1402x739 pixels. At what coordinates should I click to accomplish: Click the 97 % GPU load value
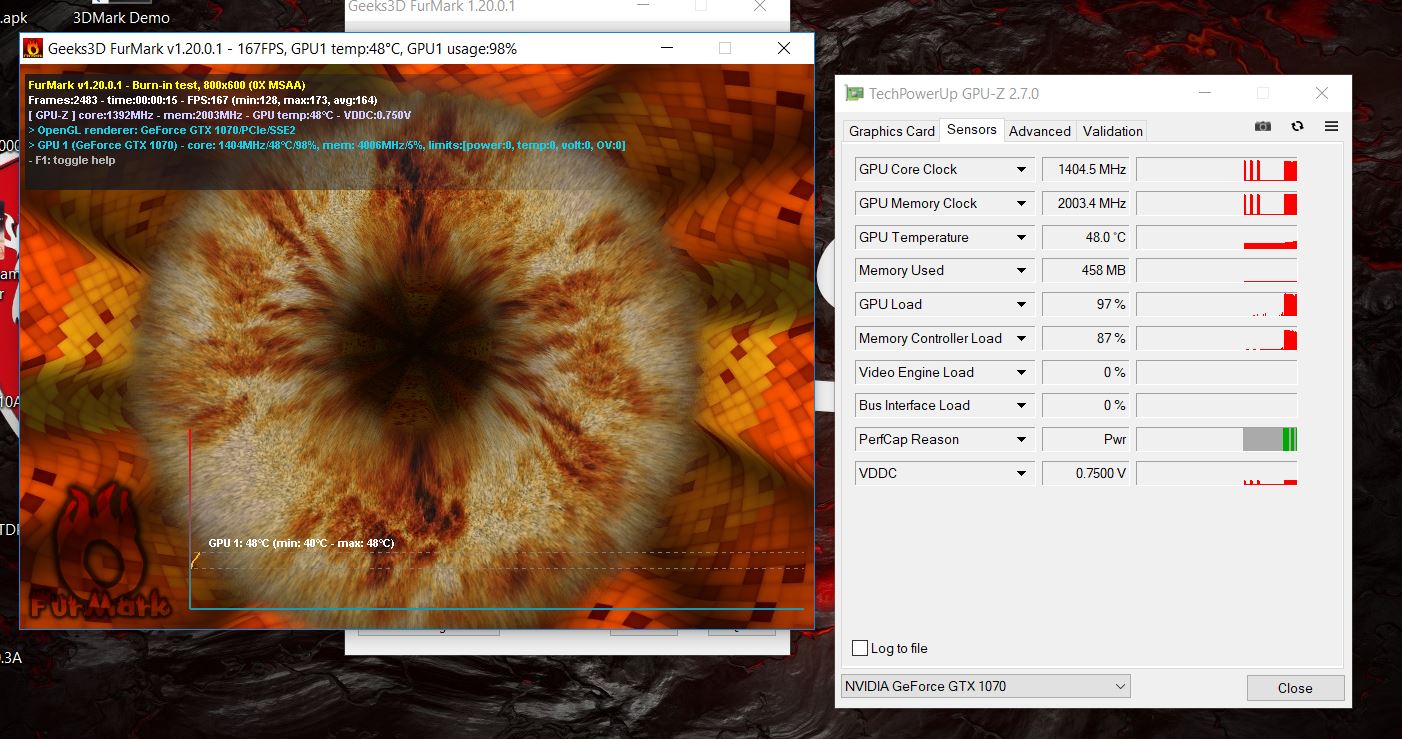[1085, 305]
